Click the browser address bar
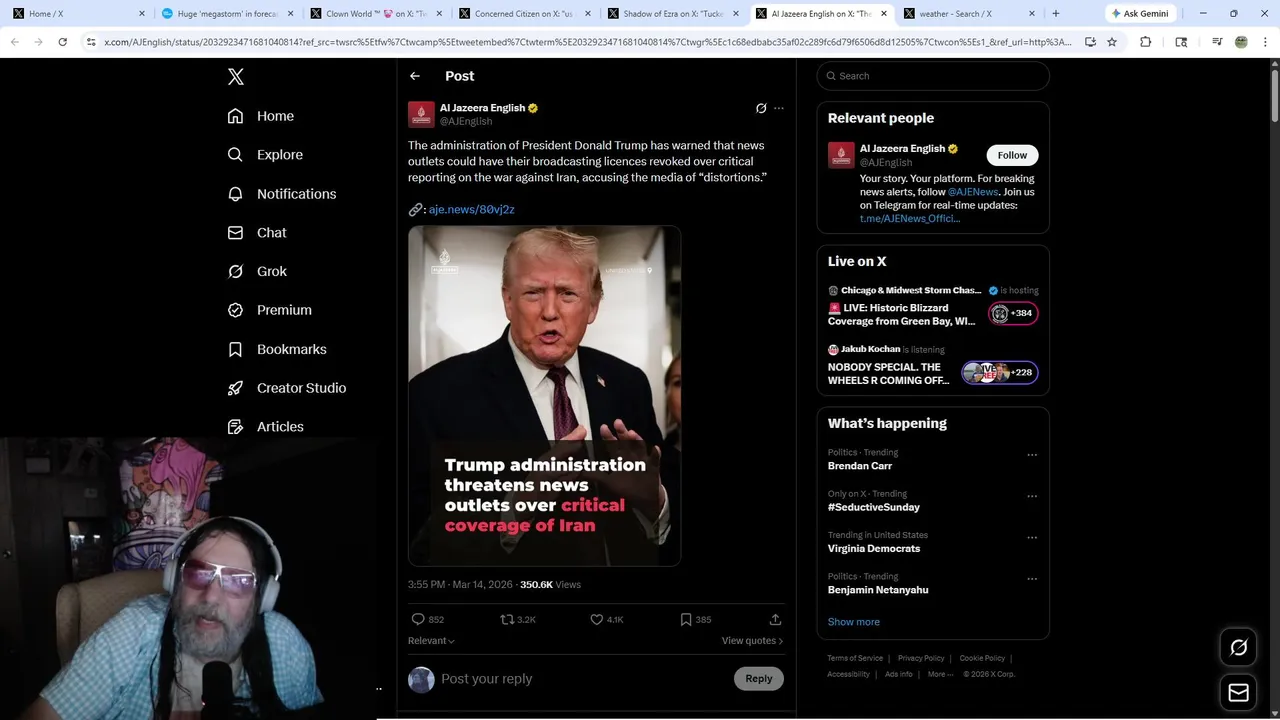Screen dimensions: 1280x720 pos(587,42)
